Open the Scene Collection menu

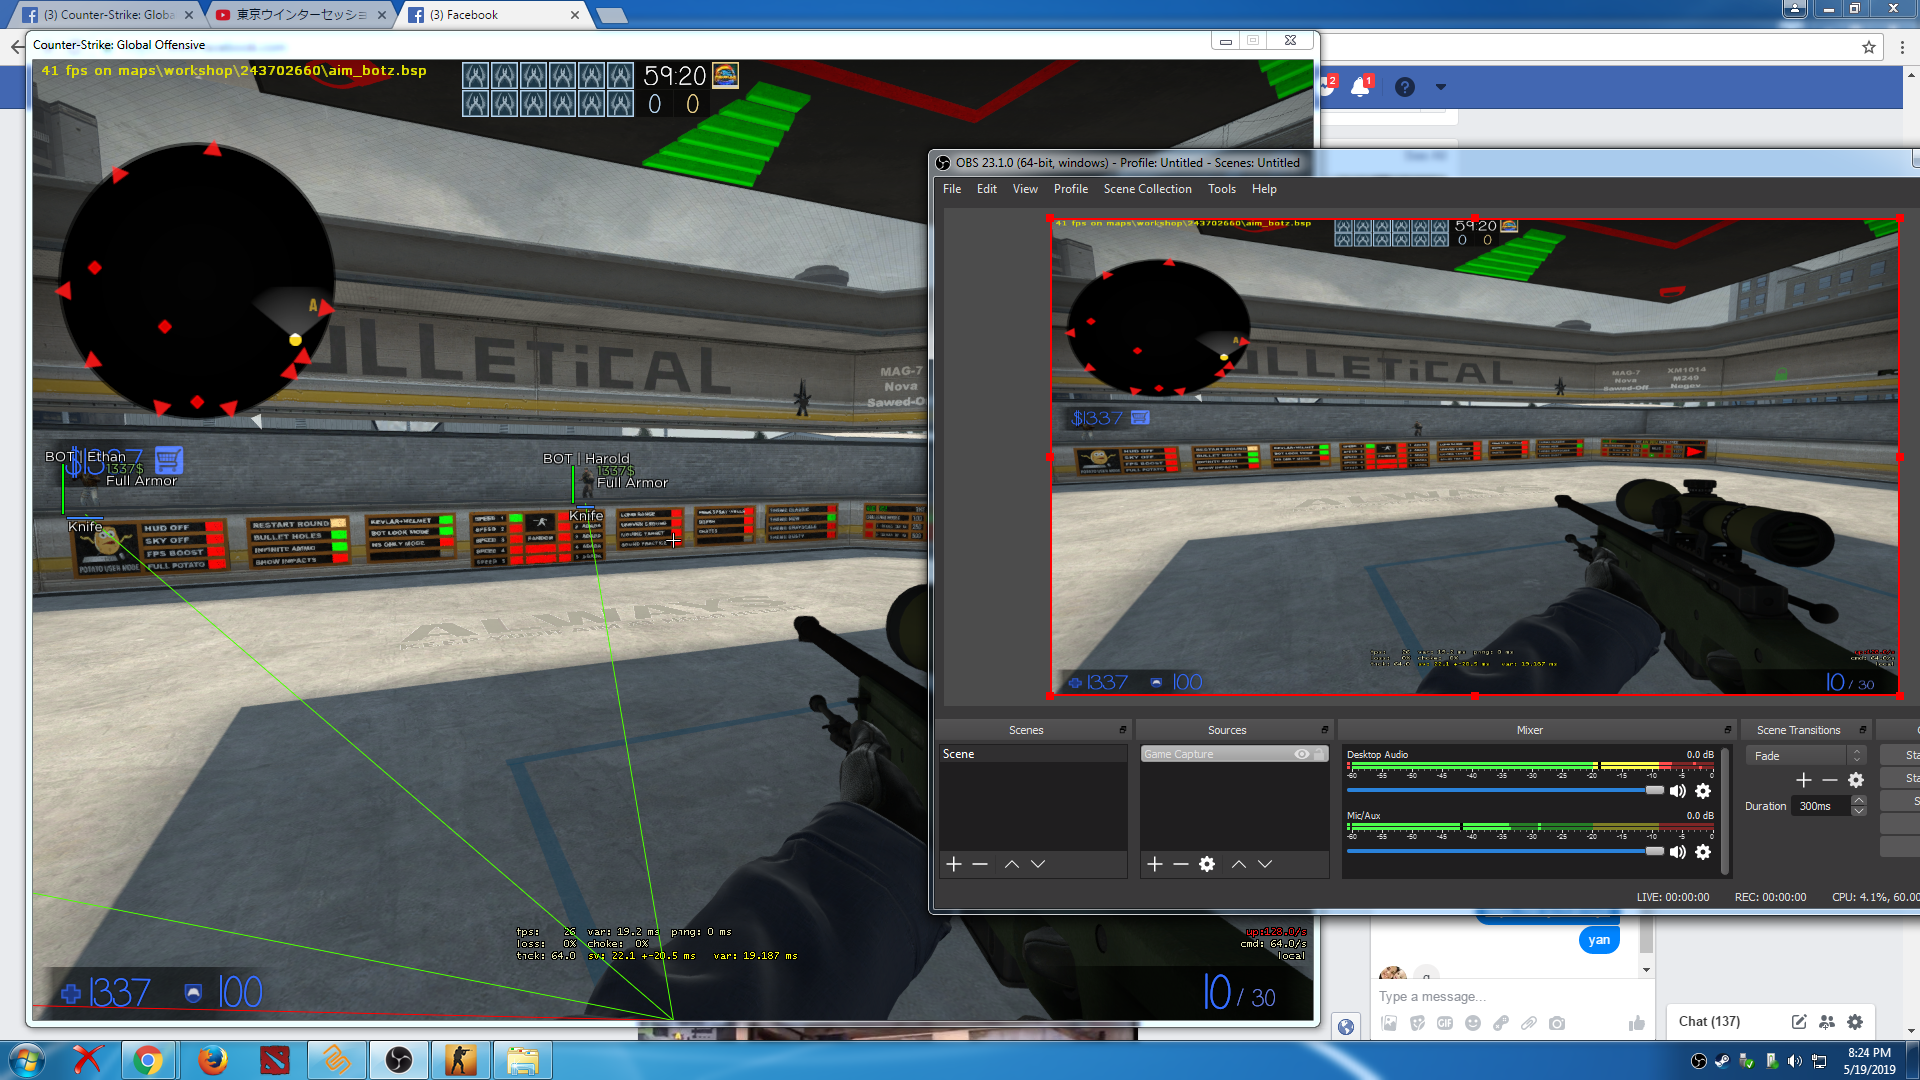[1148, 189]
